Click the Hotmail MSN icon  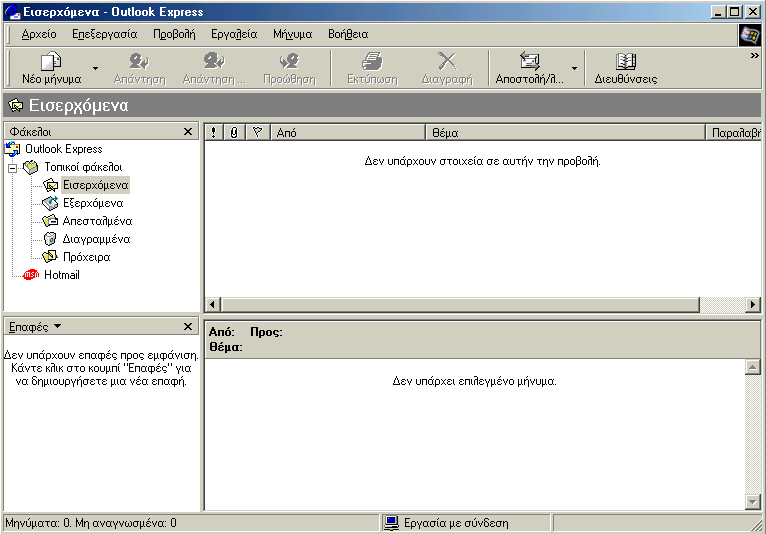click(31, 275)
